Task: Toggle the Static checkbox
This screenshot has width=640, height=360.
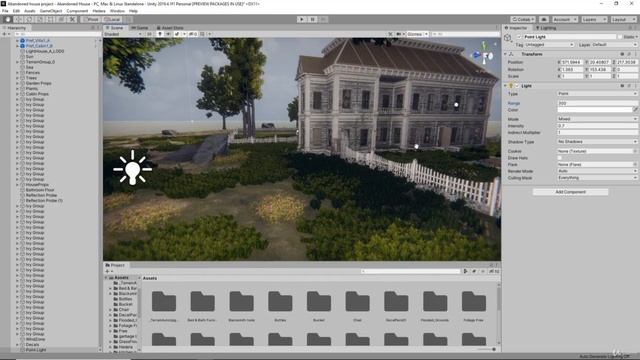Action: 620,37
